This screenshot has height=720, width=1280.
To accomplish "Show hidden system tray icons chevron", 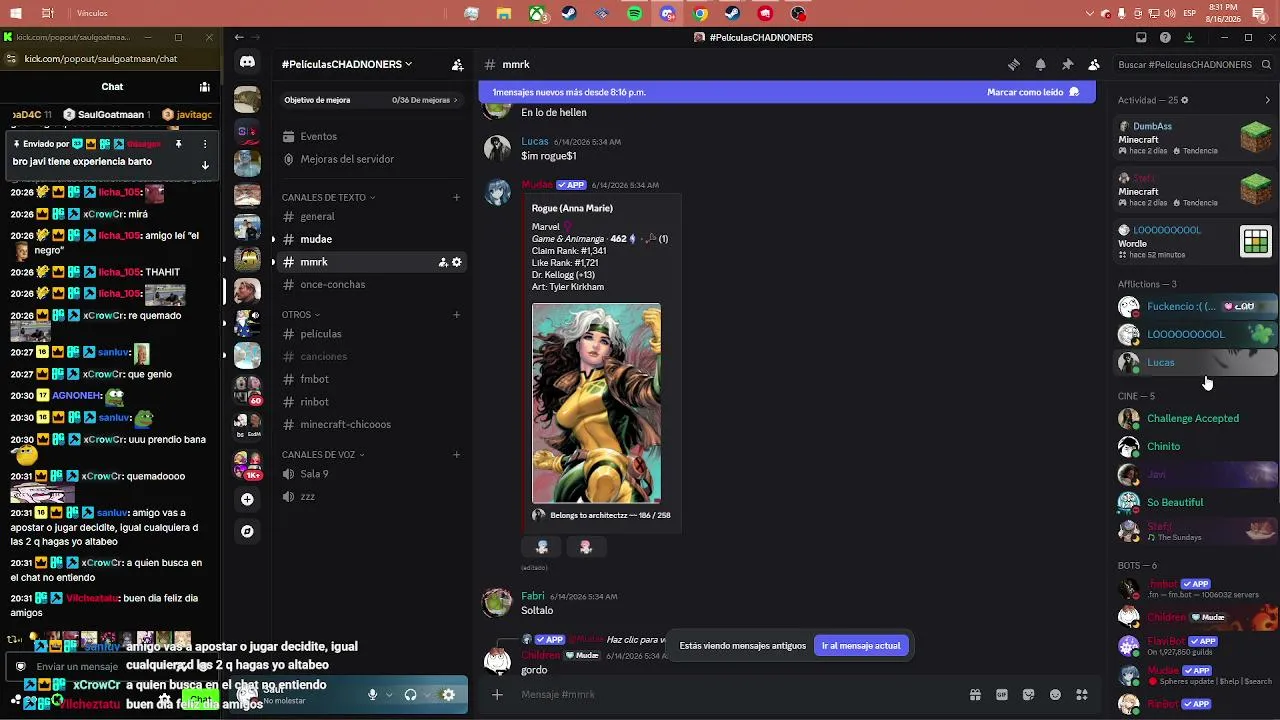I will (x=1090, y=14).
